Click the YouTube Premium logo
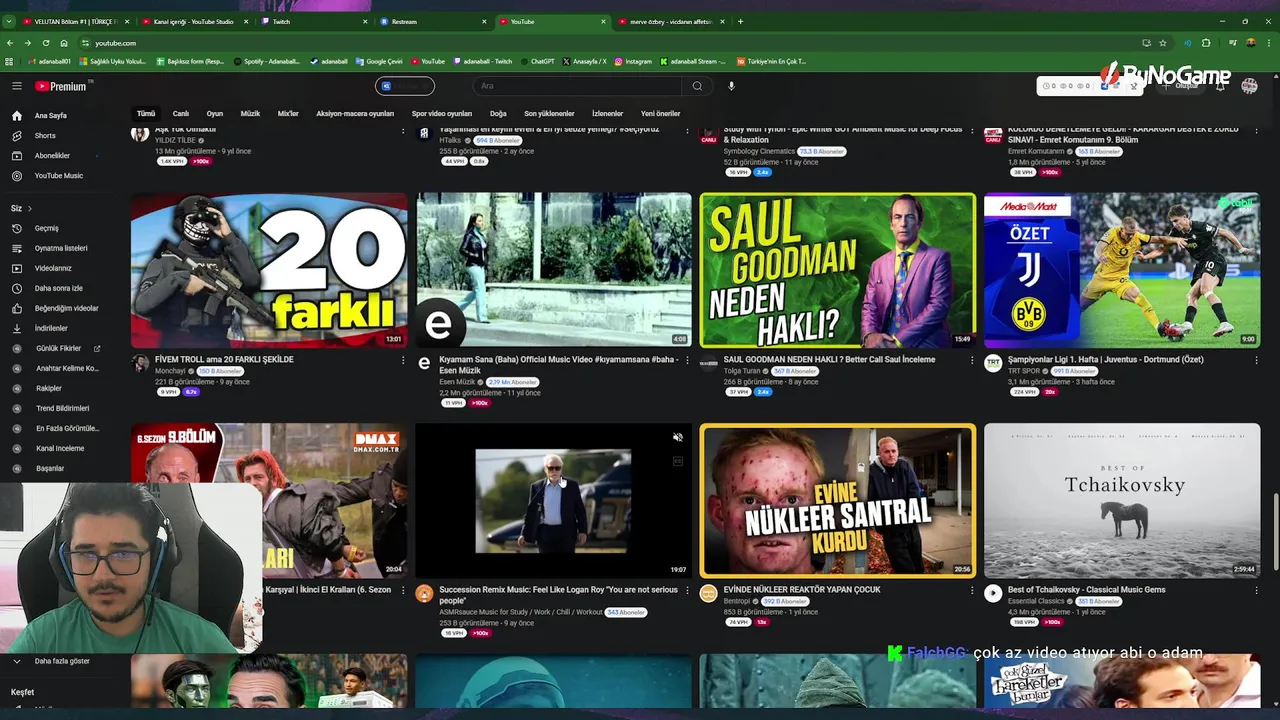The width and height of the screenshot is (1280, 720). tap(63, 86)
